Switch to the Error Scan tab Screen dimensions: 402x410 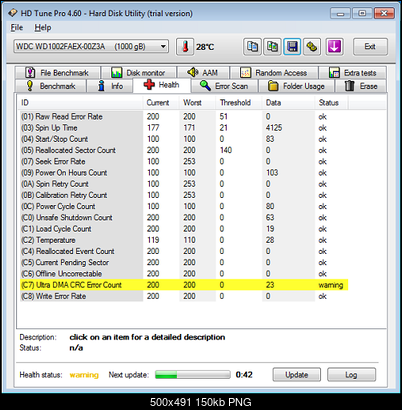point(224,86)
